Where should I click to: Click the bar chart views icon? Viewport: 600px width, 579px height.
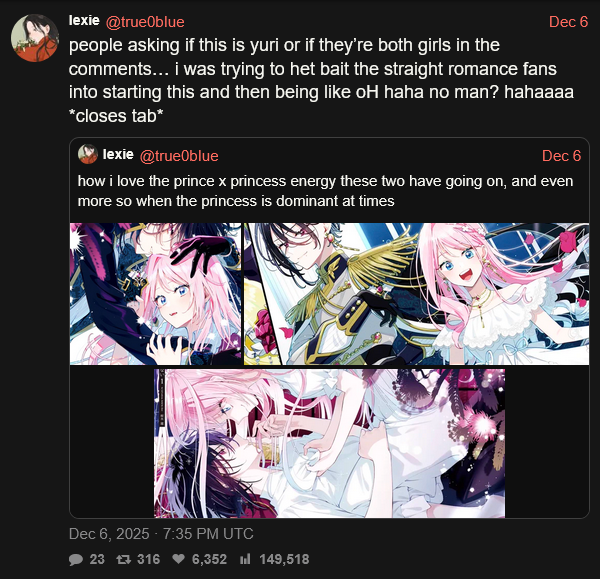245,559
